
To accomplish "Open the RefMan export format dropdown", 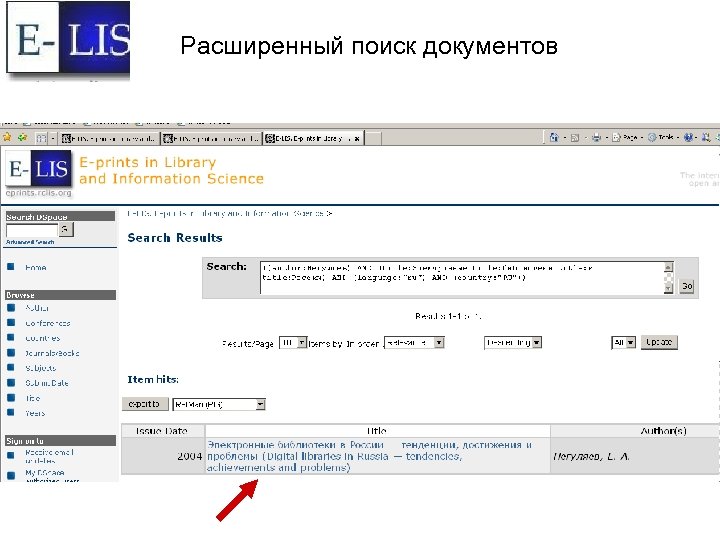I will point(219,405).
